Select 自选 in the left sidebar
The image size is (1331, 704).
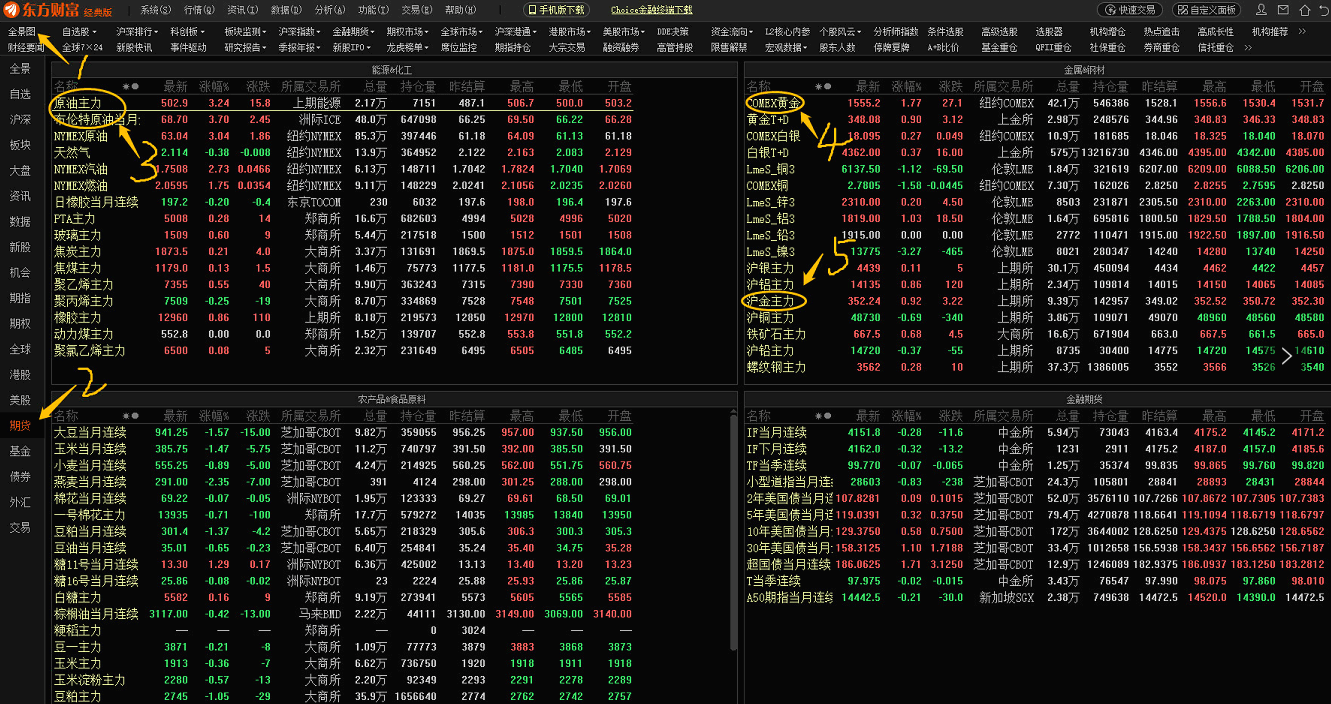point(20,94)
